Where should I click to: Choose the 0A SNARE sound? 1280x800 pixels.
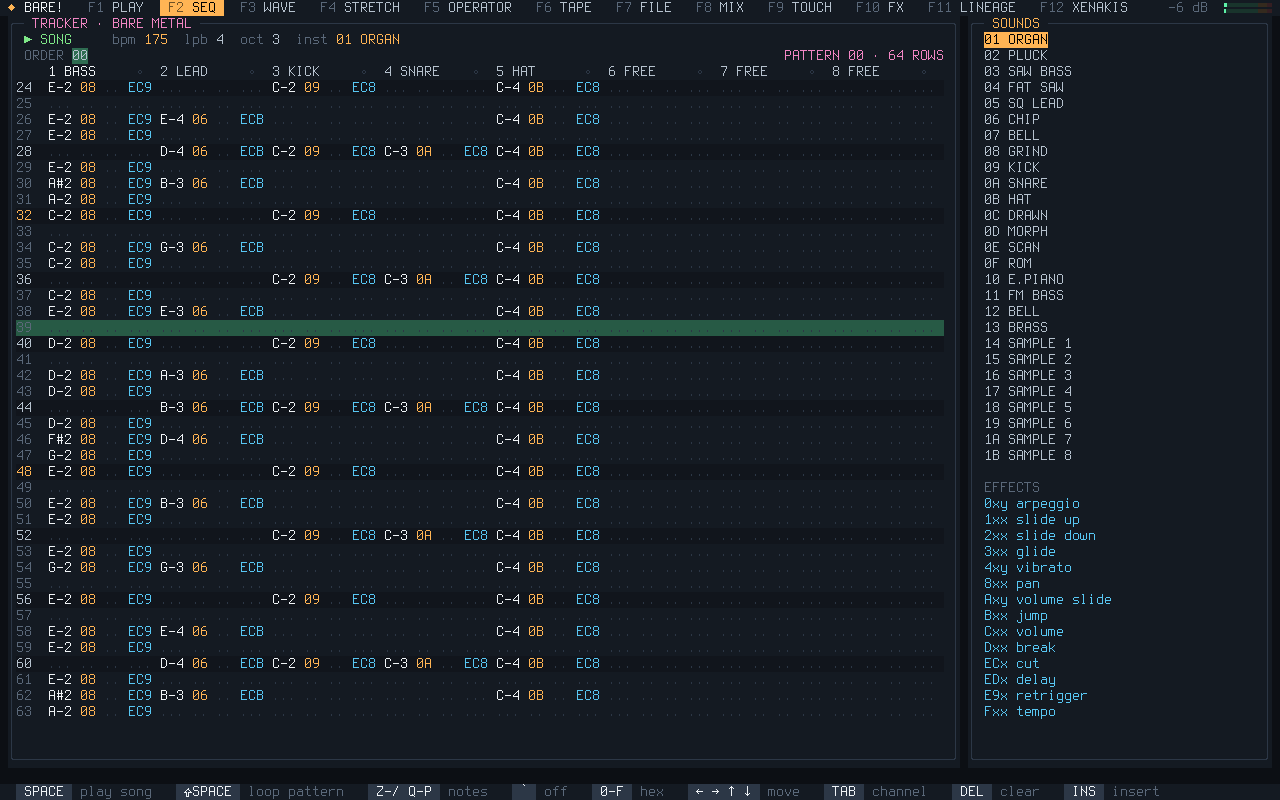pos(1016,183)
